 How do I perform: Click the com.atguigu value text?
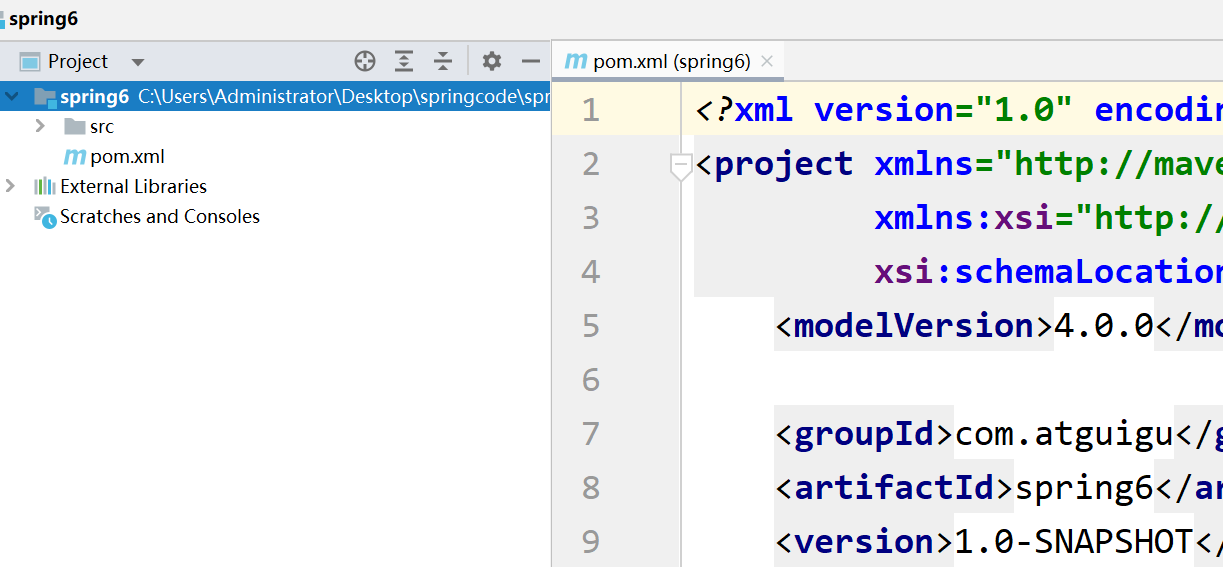(1063, 434)
